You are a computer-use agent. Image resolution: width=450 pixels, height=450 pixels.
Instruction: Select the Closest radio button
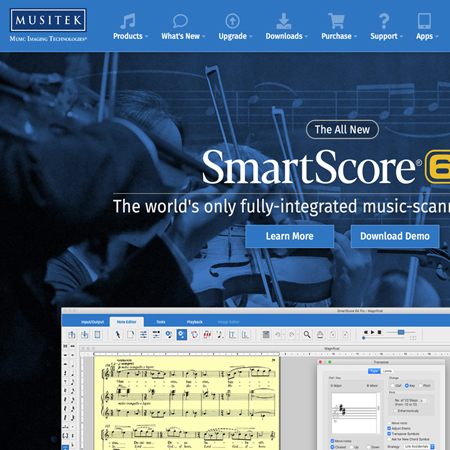pyautogui.click(x=332, y=447)
